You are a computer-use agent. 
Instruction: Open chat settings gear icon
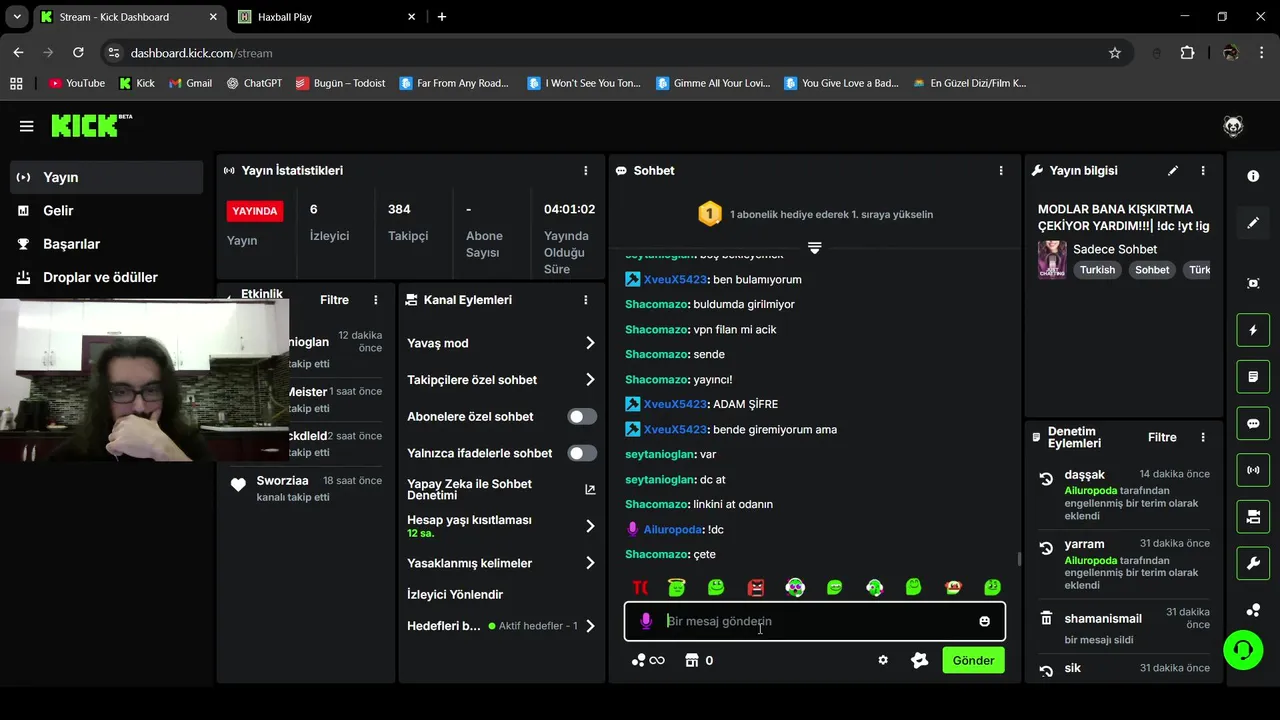point(883,660)
